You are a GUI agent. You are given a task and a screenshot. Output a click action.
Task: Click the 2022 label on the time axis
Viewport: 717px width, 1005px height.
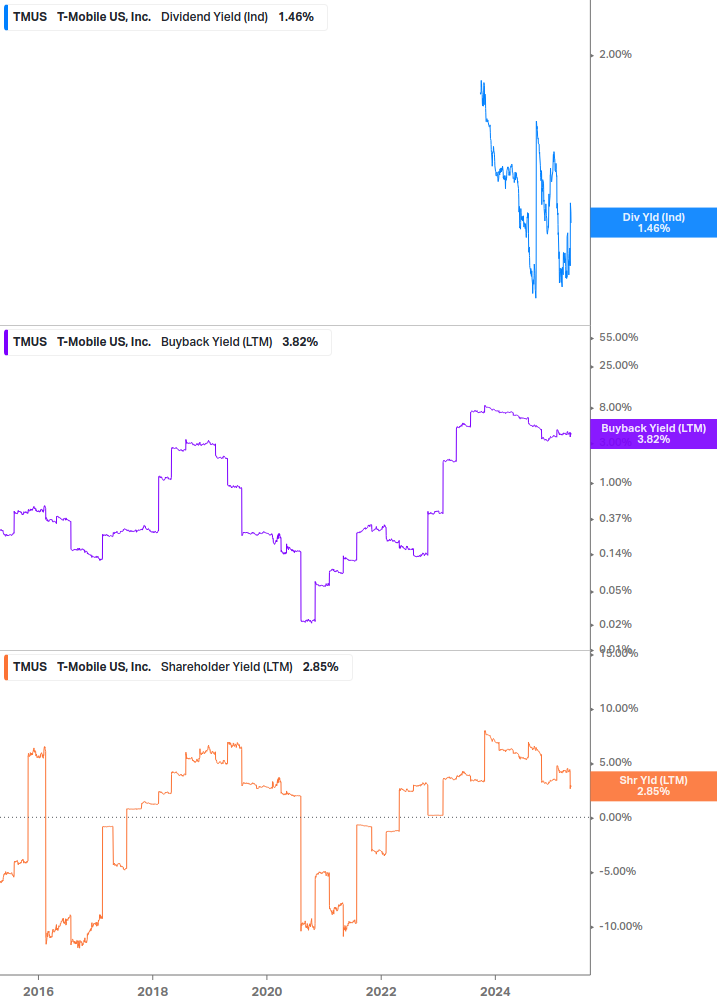point(381,992)
